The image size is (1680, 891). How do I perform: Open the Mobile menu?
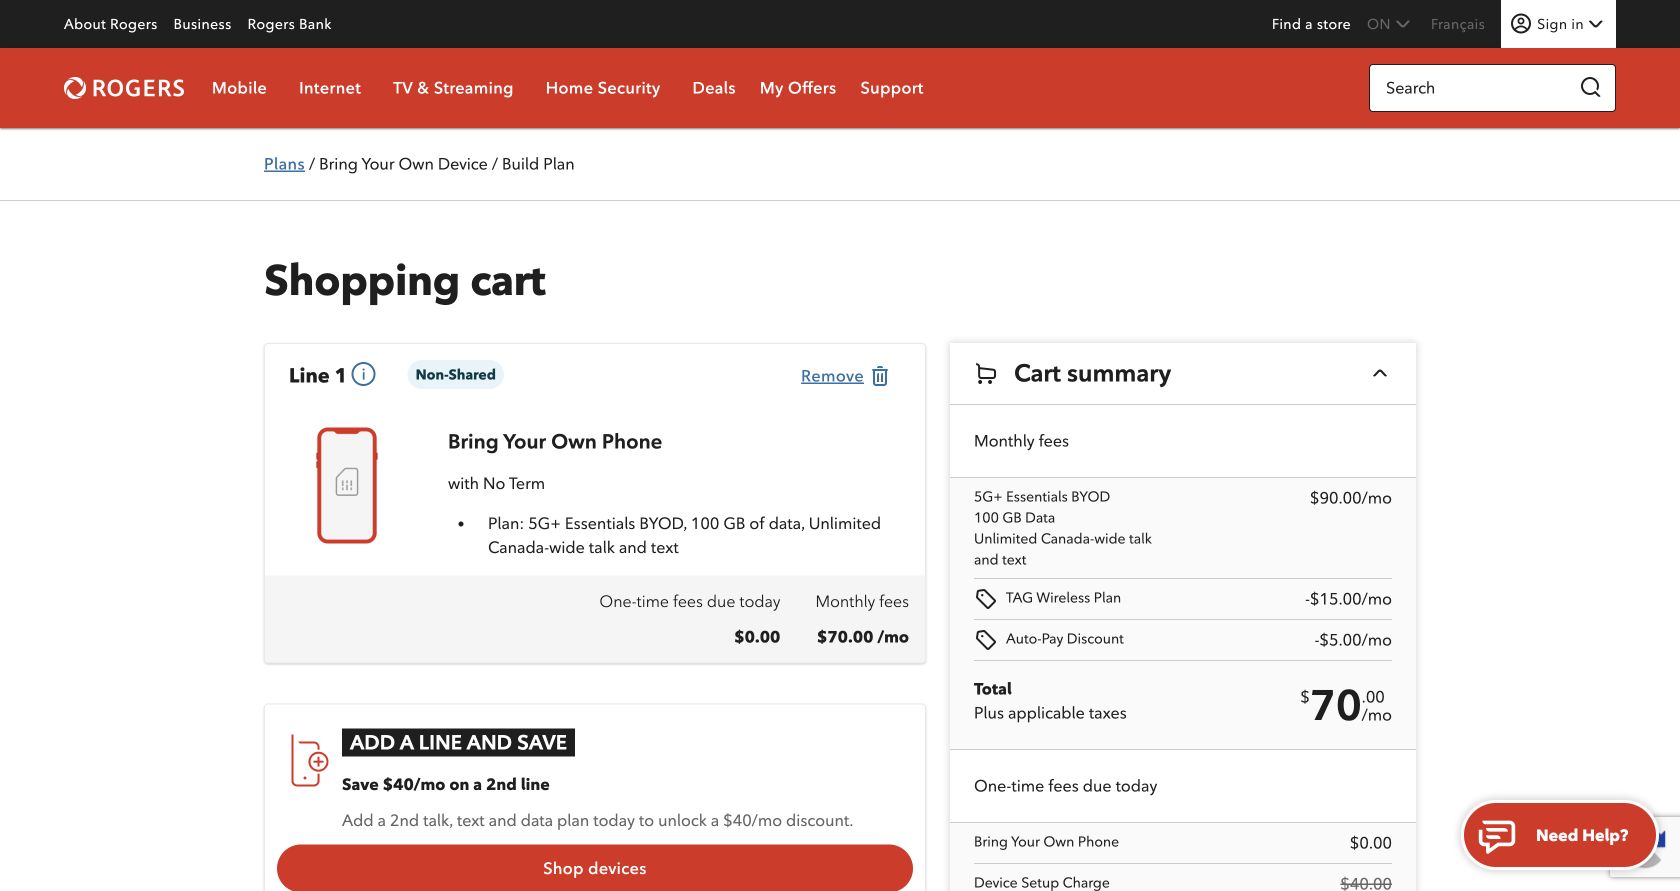pyautogui.click(x=239, y=88)
